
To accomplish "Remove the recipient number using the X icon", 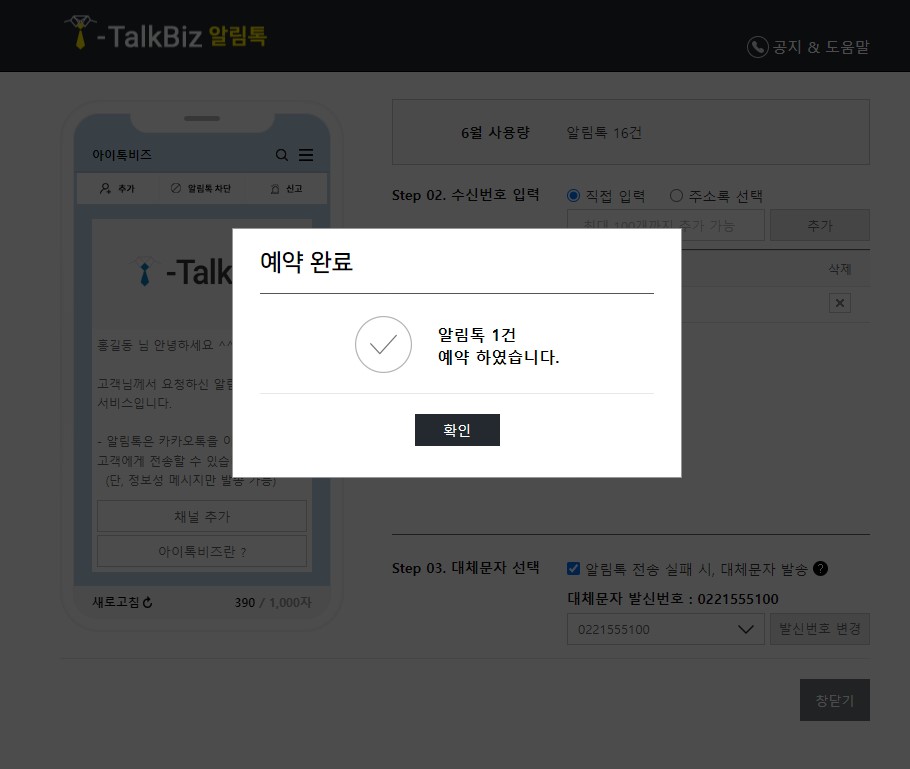I will coord(840,302).
